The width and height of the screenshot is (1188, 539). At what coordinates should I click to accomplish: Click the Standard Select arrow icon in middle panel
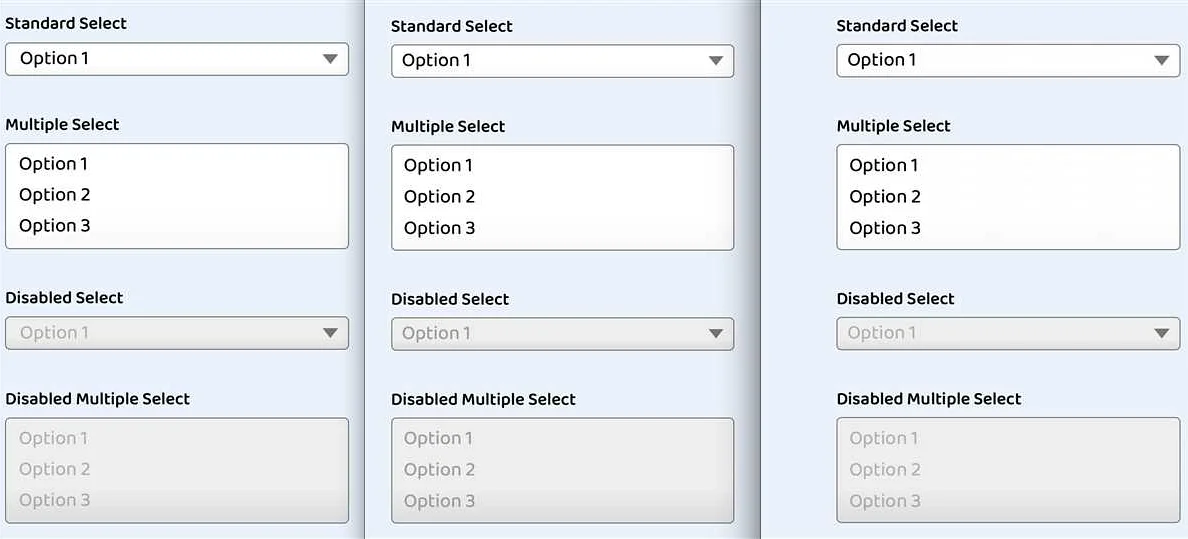click(716, 61)
